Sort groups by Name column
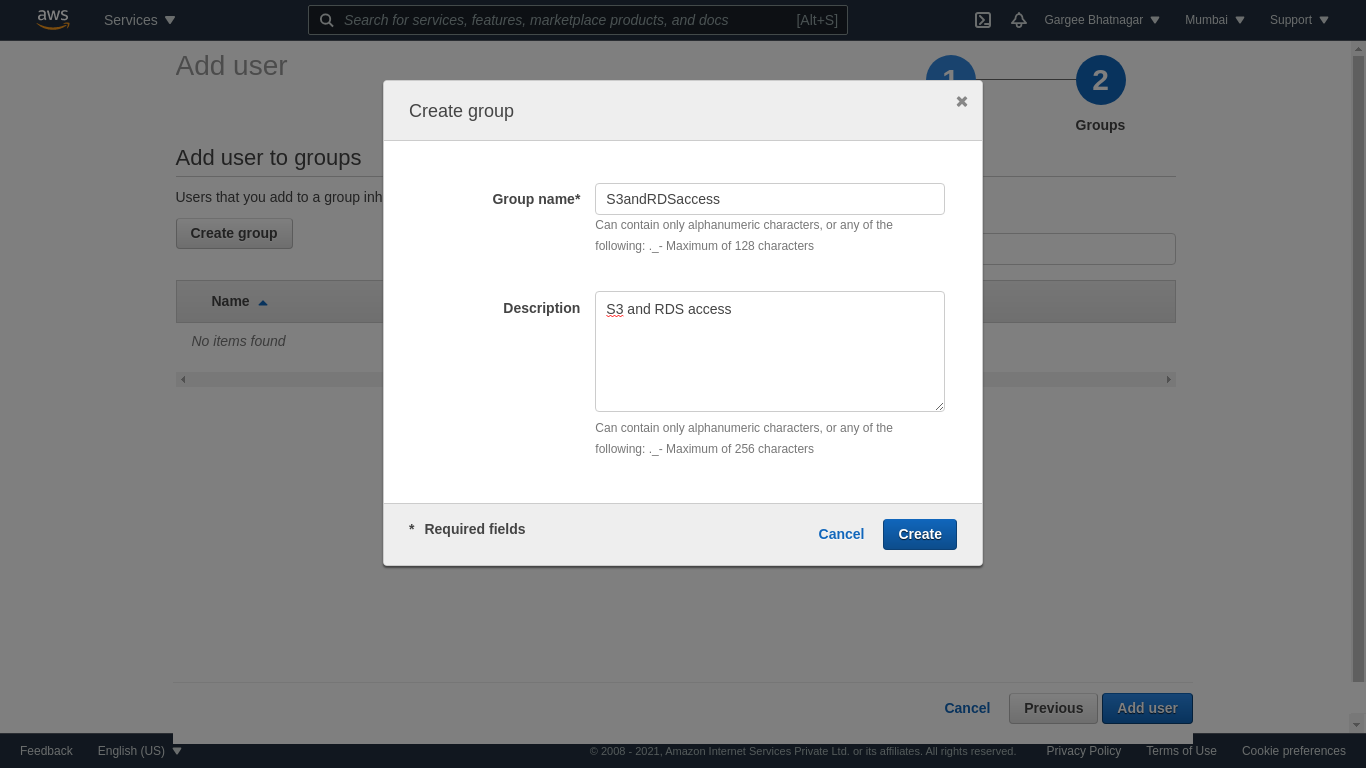 (x=239, y=301)
